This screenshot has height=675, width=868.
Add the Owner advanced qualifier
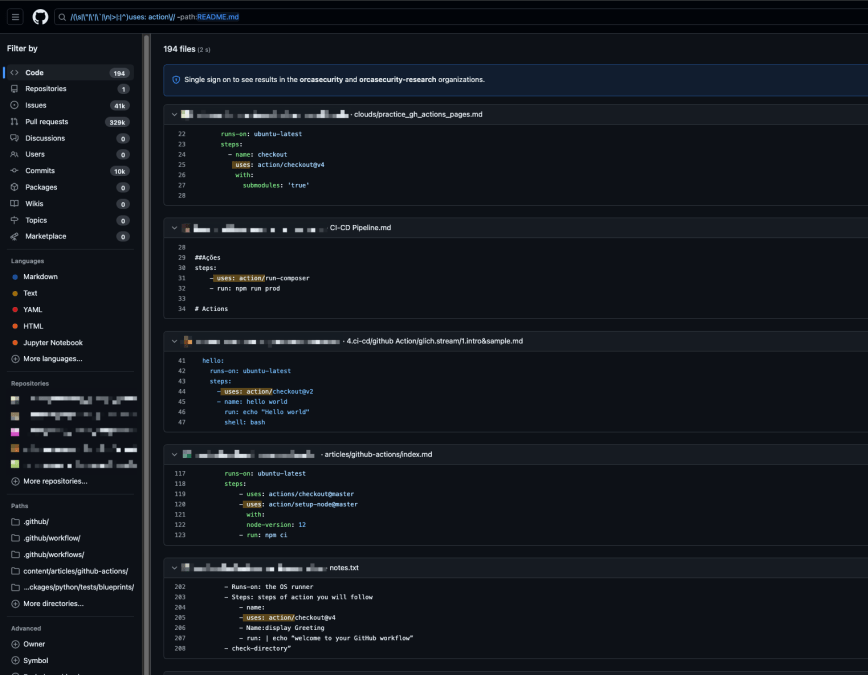point(28,644)
